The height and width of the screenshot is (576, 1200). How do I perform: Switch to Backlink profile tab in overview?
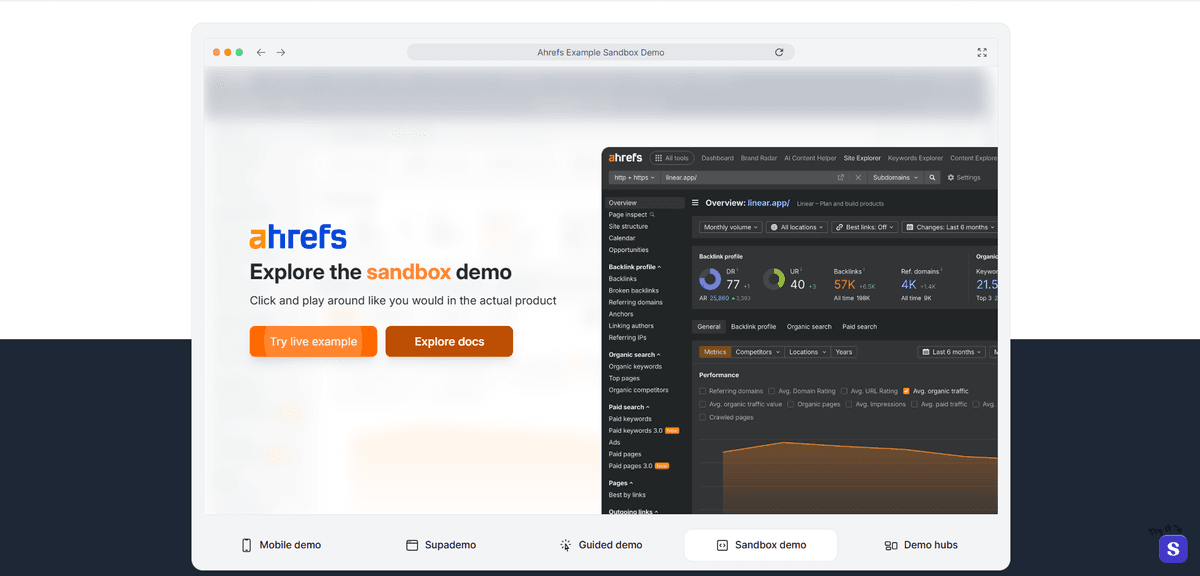click(x=753, y=326)
